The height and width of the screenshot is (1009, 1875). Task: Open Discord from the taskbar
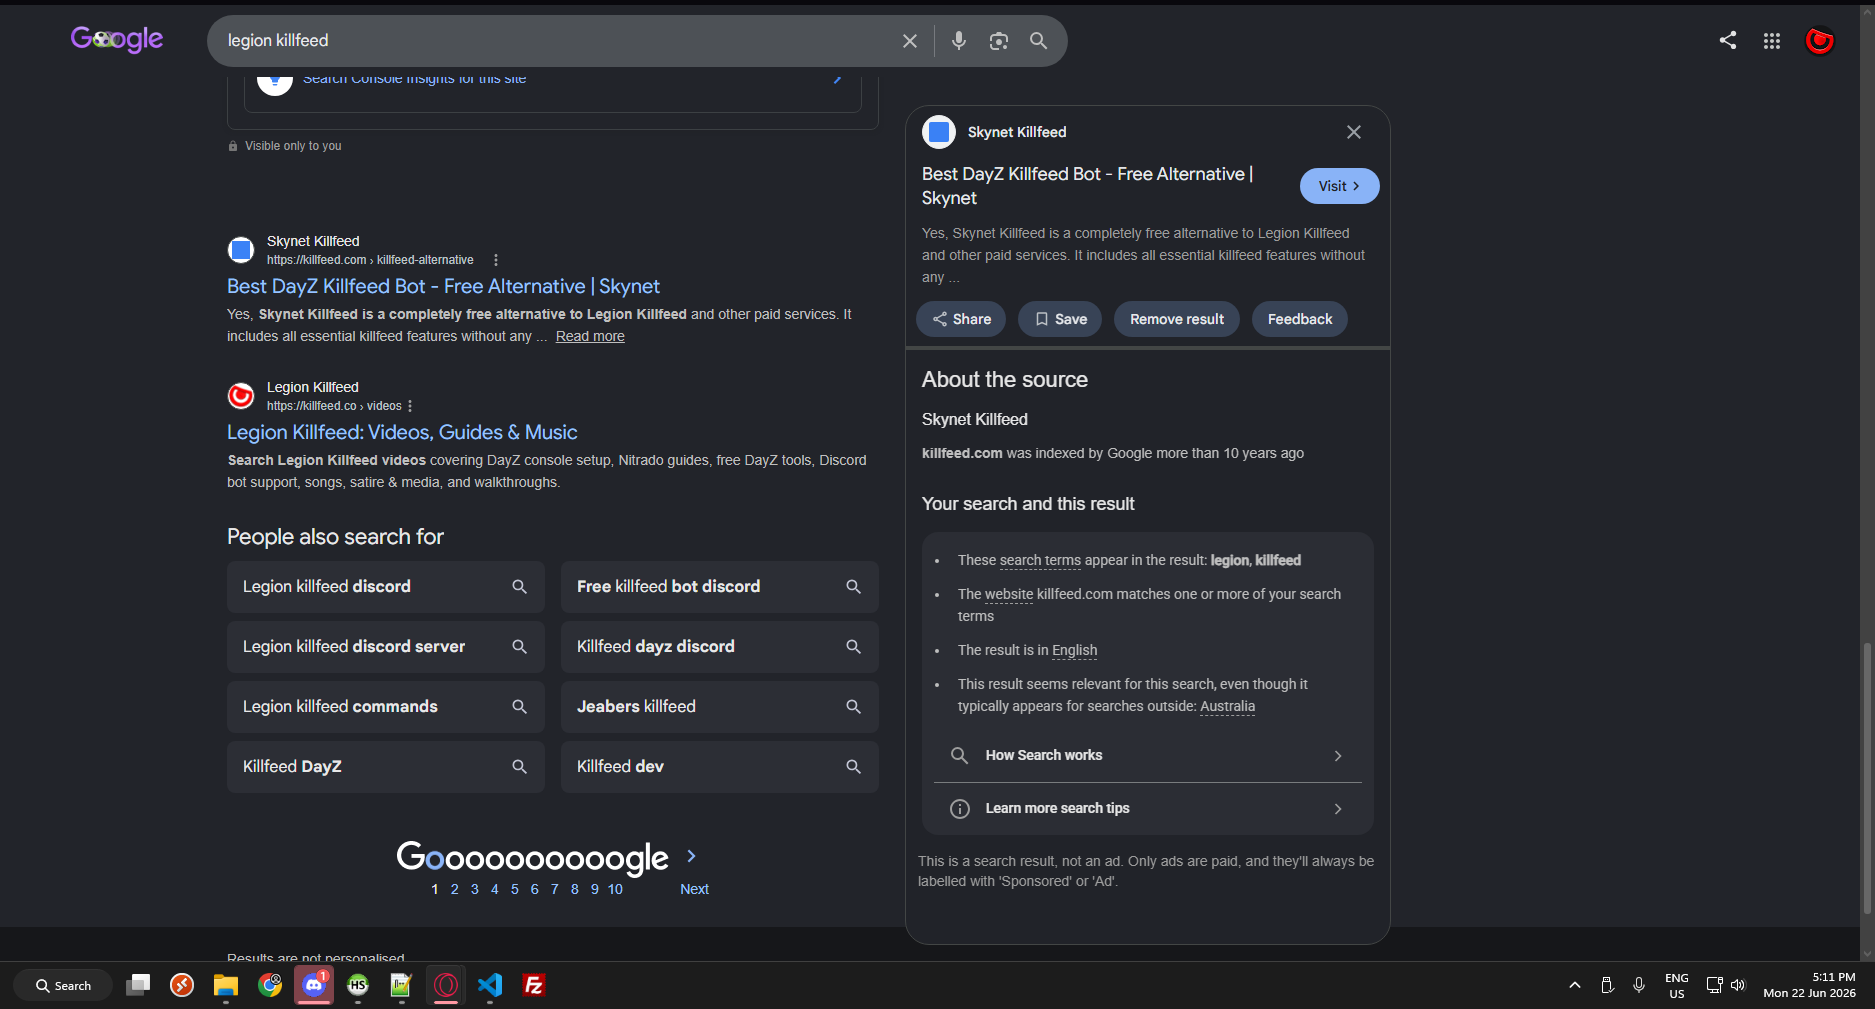pyautogui.click(x=314, y=985)
